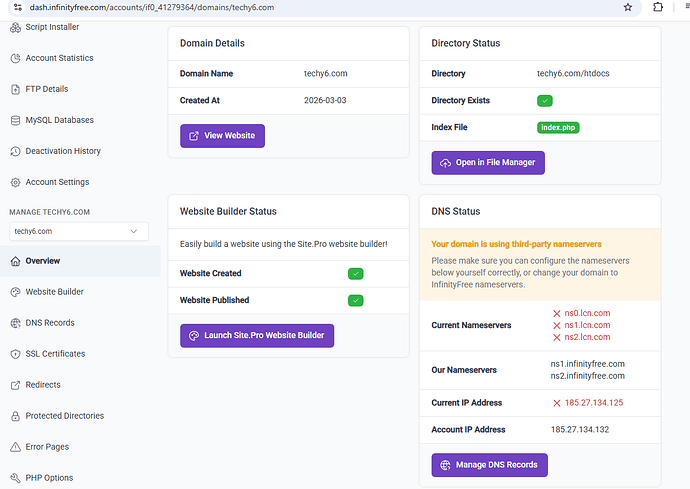This screenshot has height=489, width=690.
Task: Click the Deactivation History clock icon
Action: 15,151
